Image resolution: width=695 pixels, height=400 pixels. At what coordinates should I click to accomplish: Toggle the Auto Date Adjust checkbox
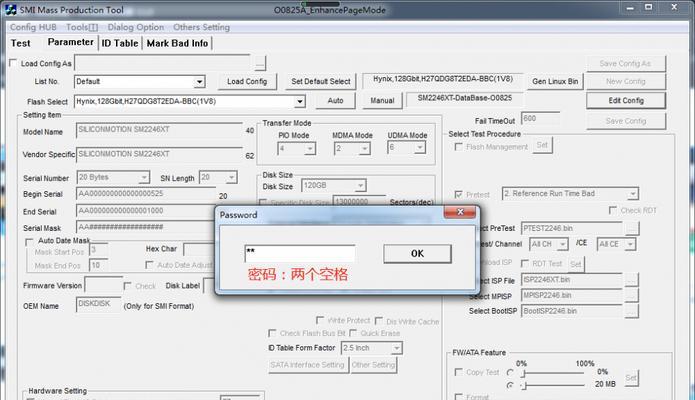coord(149,265)
